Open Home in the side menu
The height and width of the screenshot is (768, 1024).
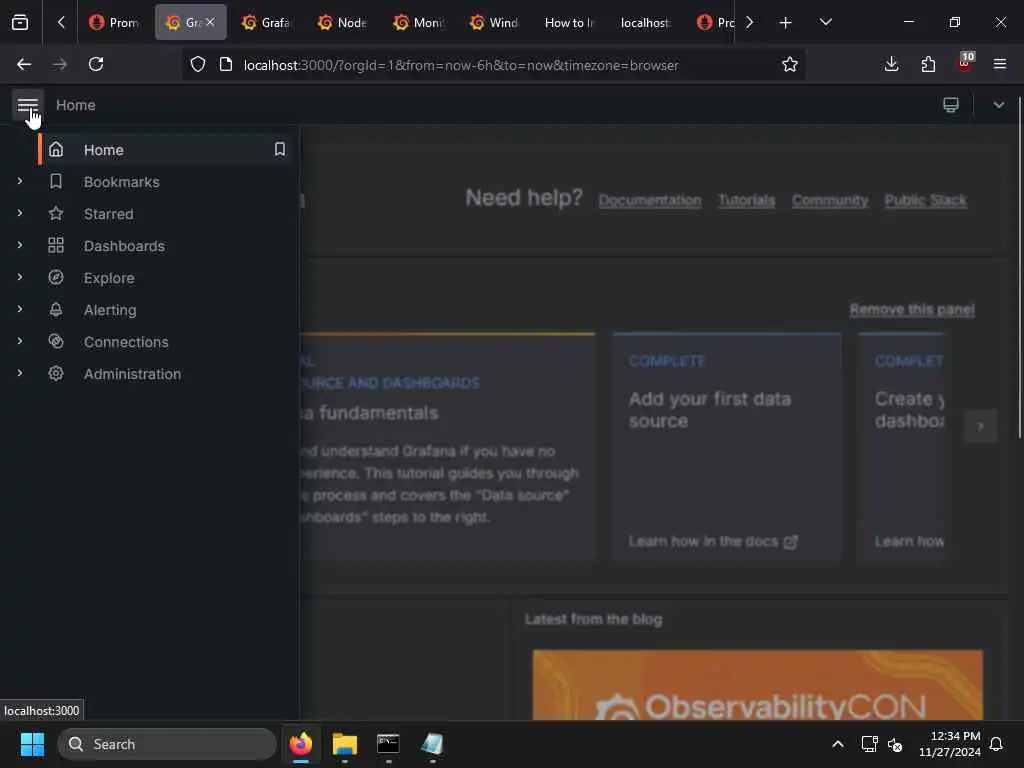103,150
